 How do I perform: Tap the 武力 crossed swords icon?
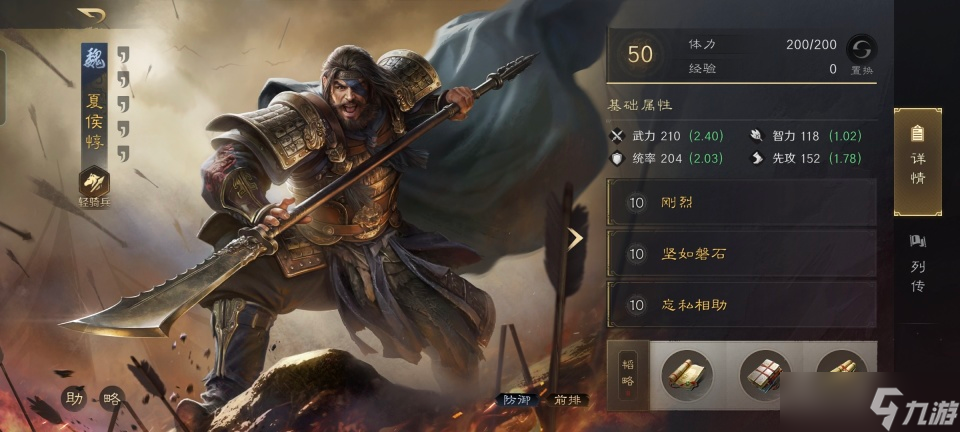click(x=618, y=136)
